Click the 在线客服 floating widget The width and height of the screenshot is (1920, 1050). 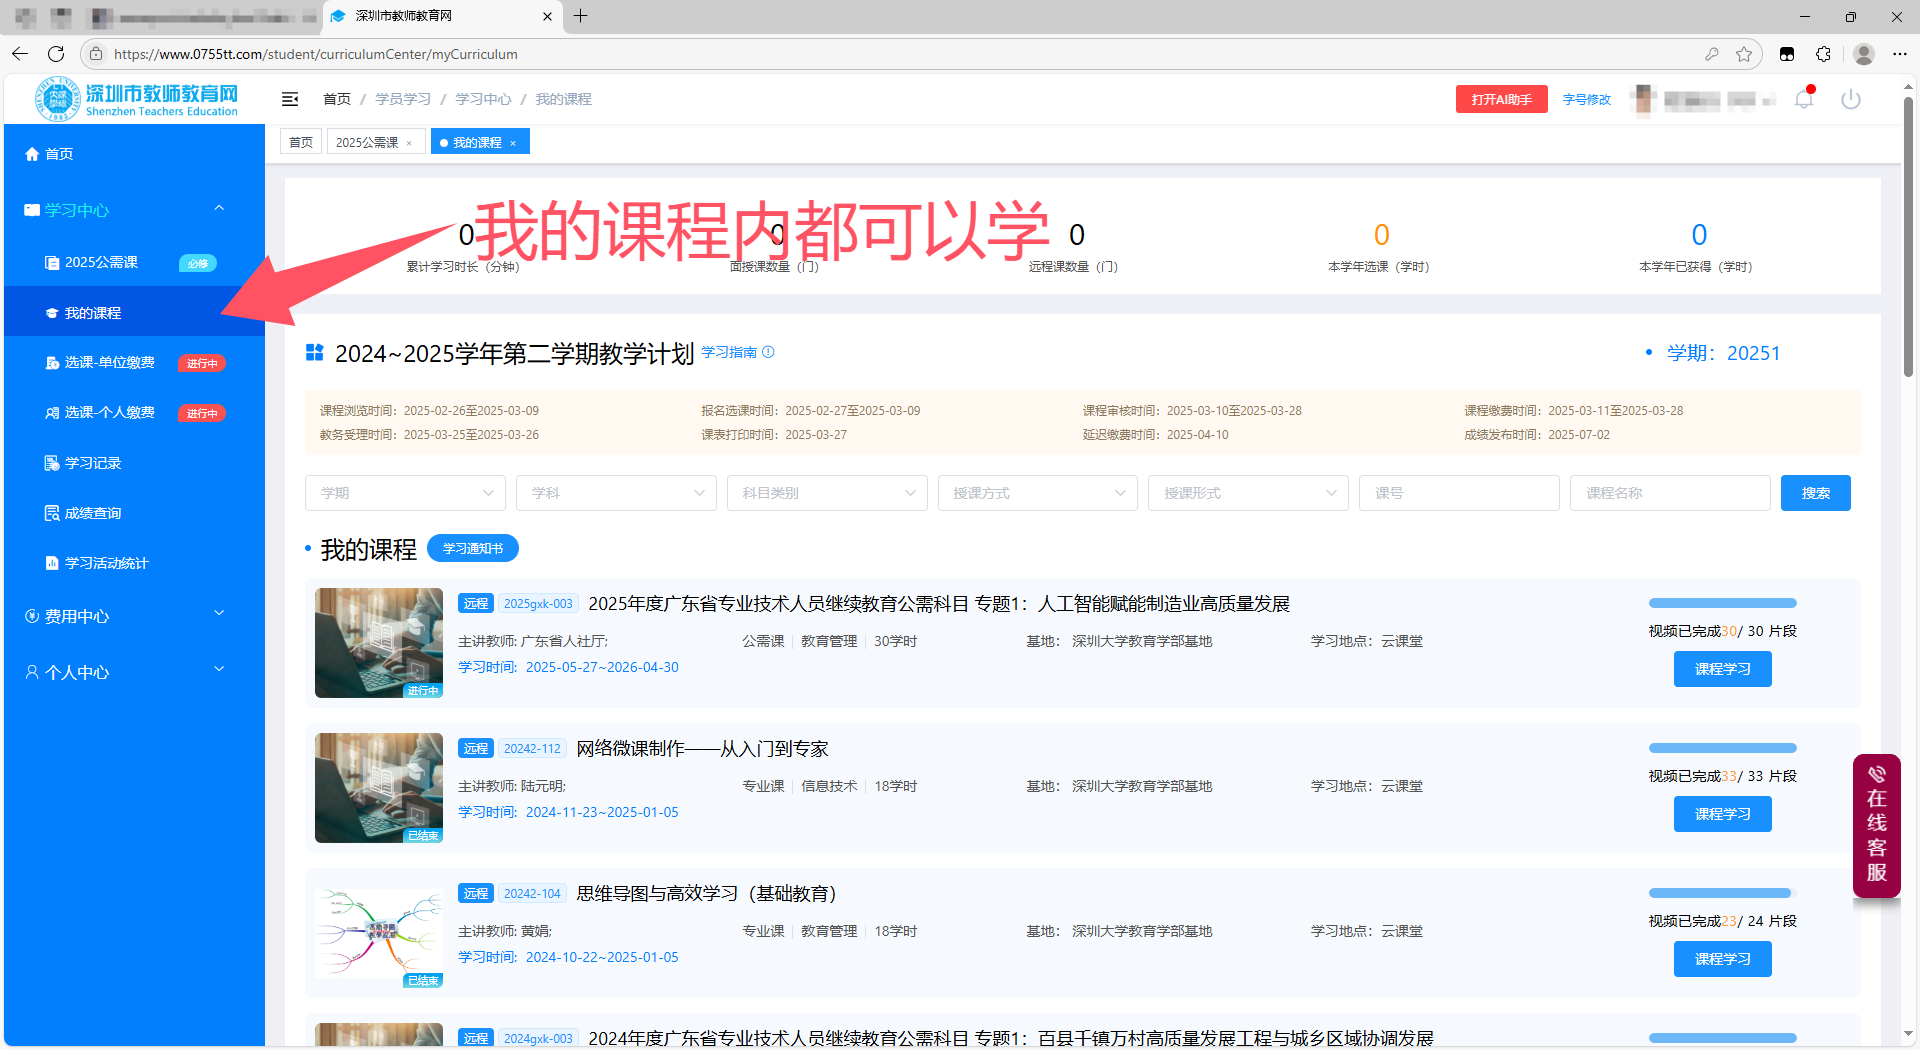(1877, 826)
